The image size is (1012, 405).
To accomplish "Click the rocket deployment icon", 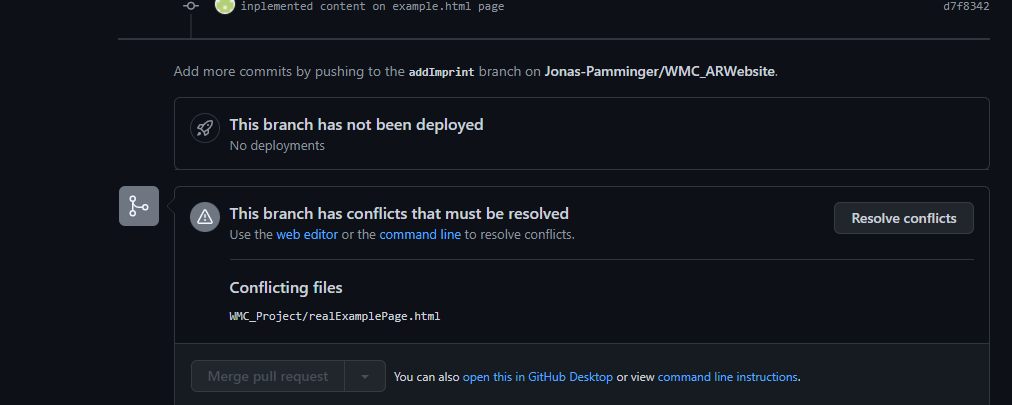I will [205, 128].
